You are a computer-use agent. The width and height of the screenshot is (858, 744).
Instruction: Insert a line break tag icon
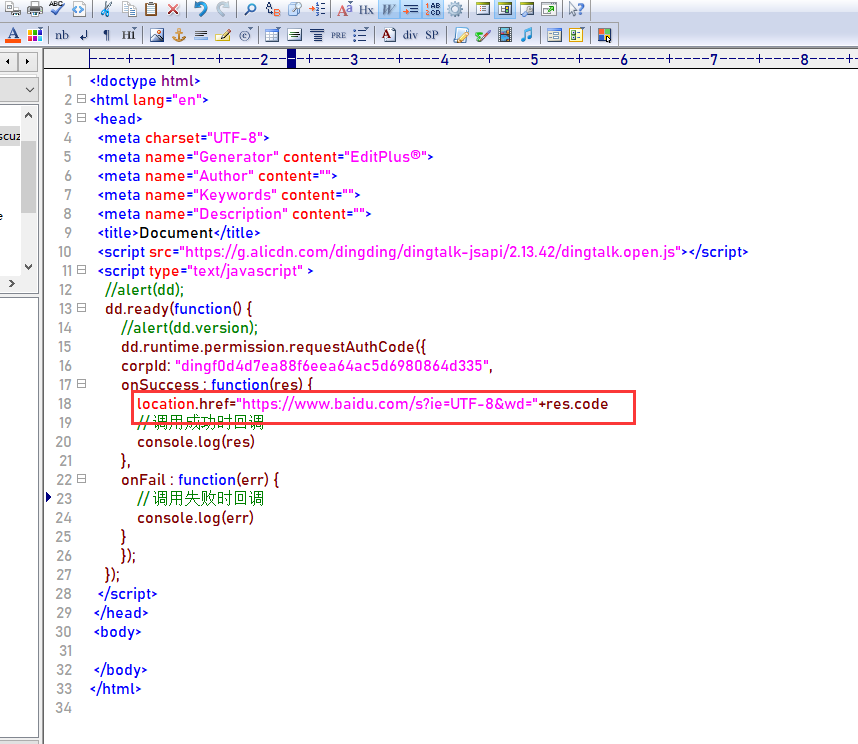[84, 35]
